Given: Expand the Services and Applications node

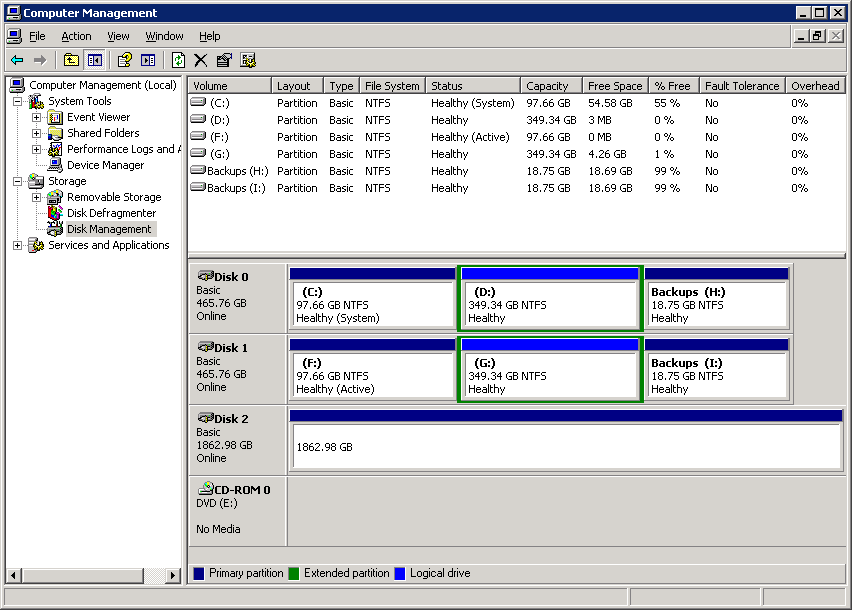Looking at the screenshot, I should (x=17, y=244).
